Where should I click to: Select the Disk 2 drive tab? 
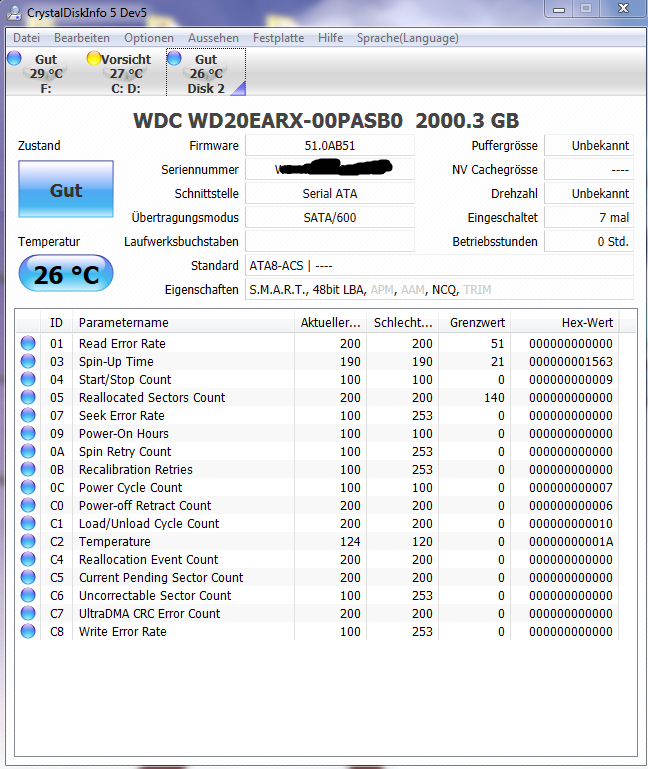point(206,73)
